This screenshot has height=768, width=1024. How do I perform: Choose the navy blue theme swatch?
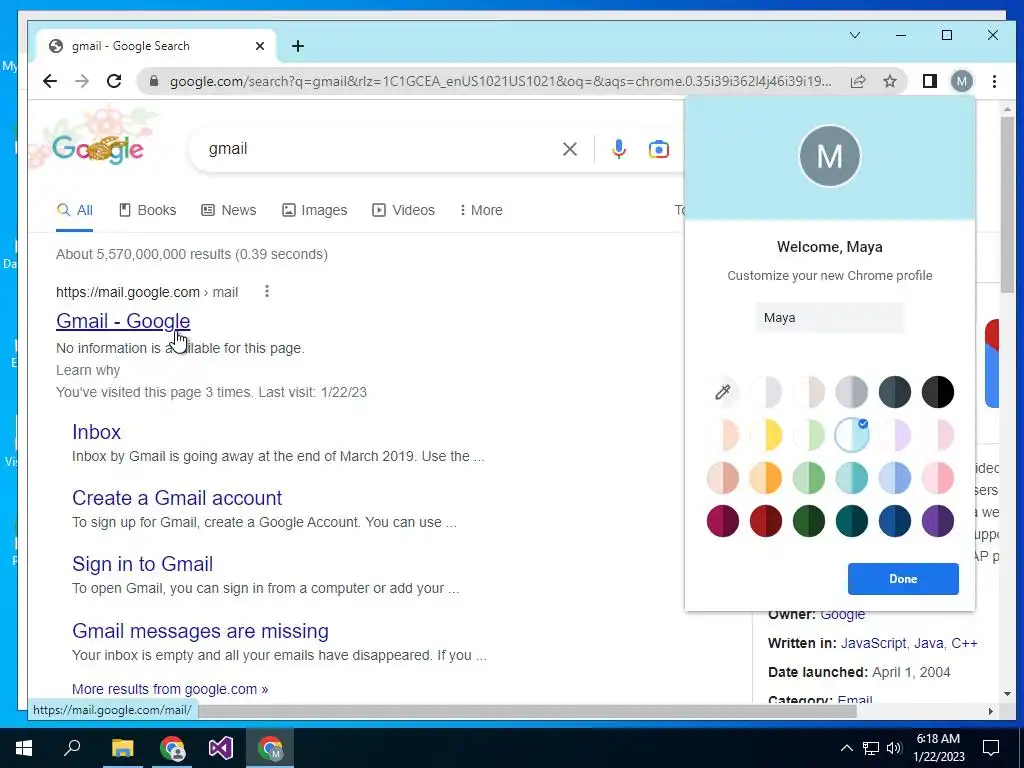pos(895,521)
